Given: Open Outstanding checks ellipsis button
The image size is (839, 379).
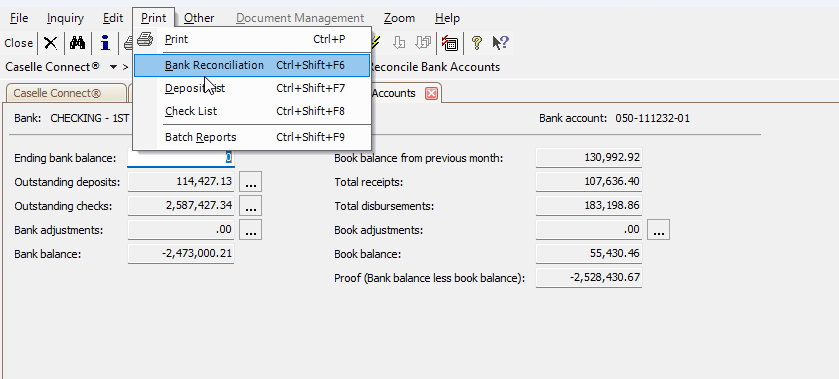Looking at the screenshot, I should pyautogui.click(x=250, y=206).
